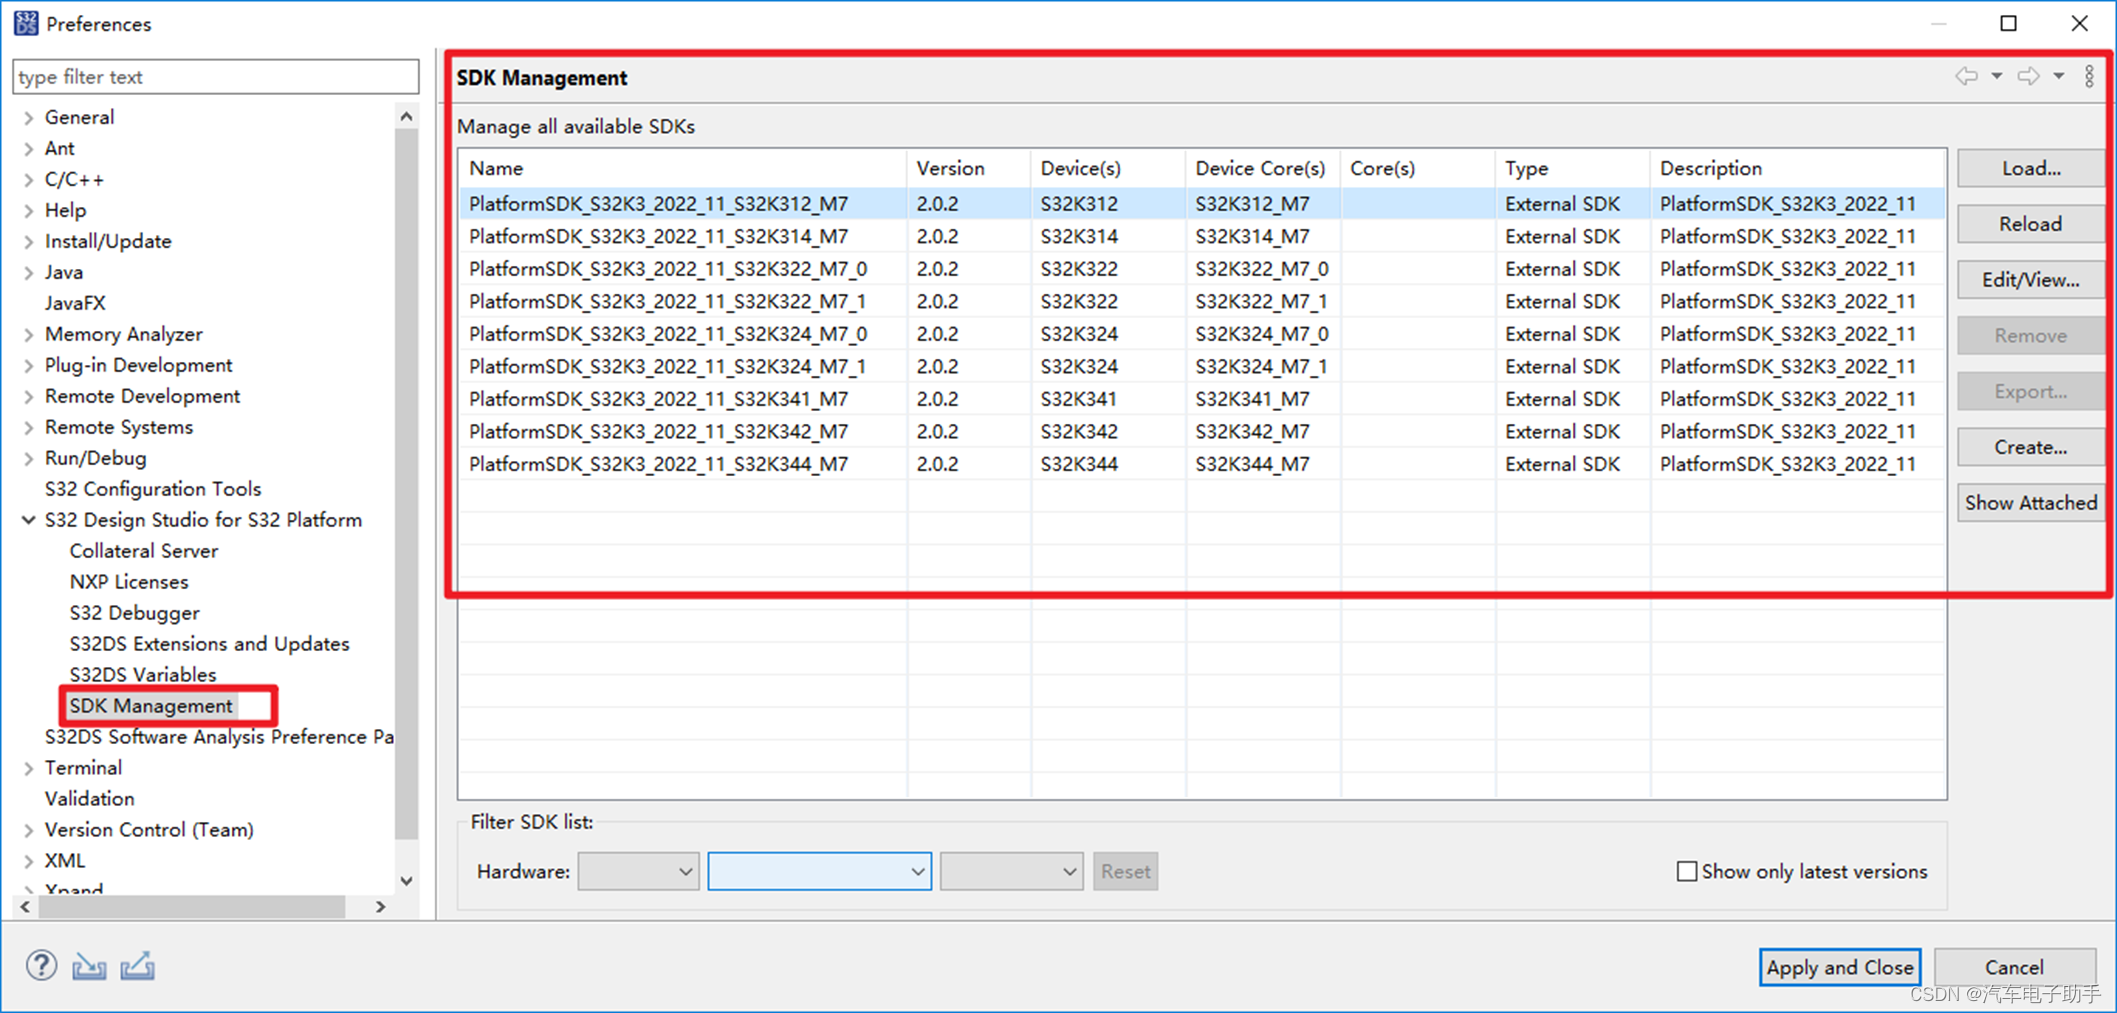2117x1013 pixels.
Task: Open S32DS Software Analysis Preference page
Action: tap(219, 737)
